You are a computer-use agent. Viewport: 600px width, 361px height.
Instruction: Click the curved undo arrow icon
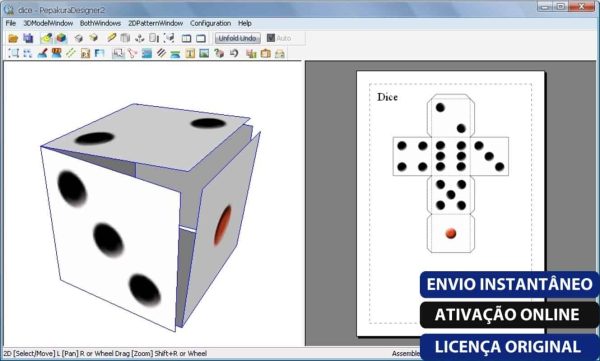click(234, 53)
